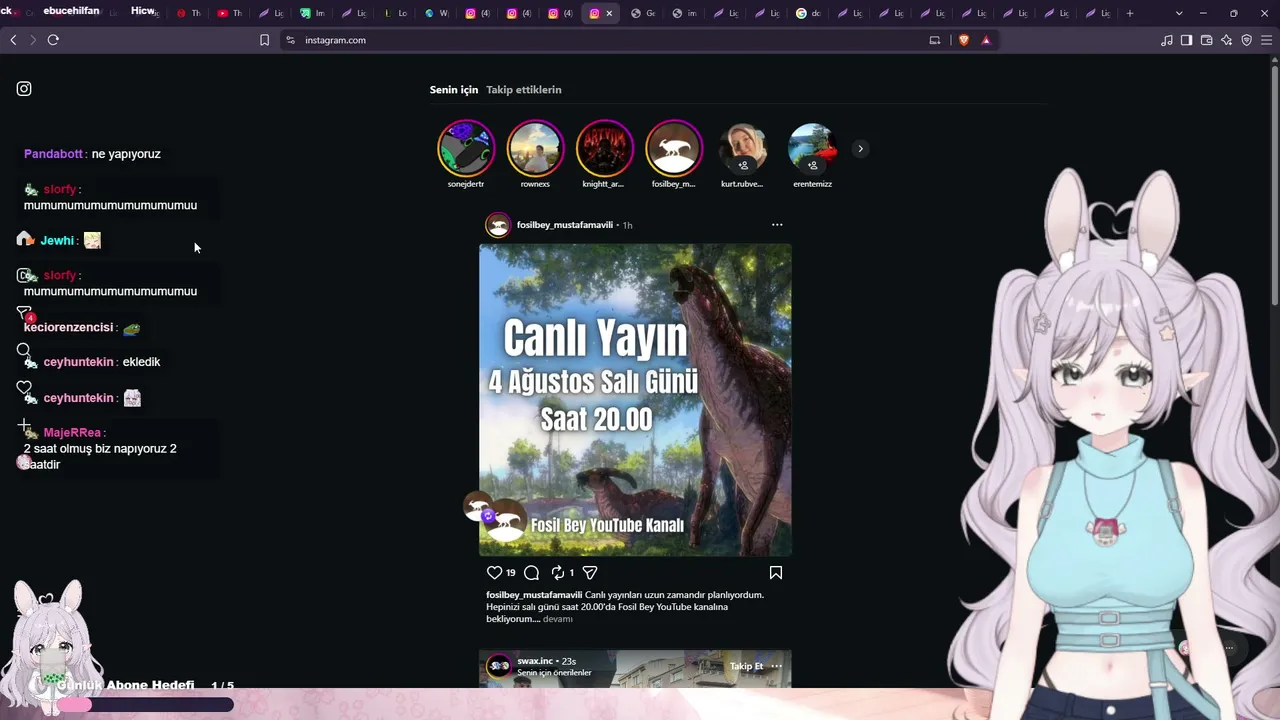Watch the fosilbey_m story
This screenshot has width=1280, height=720.
tap(674, 149)
